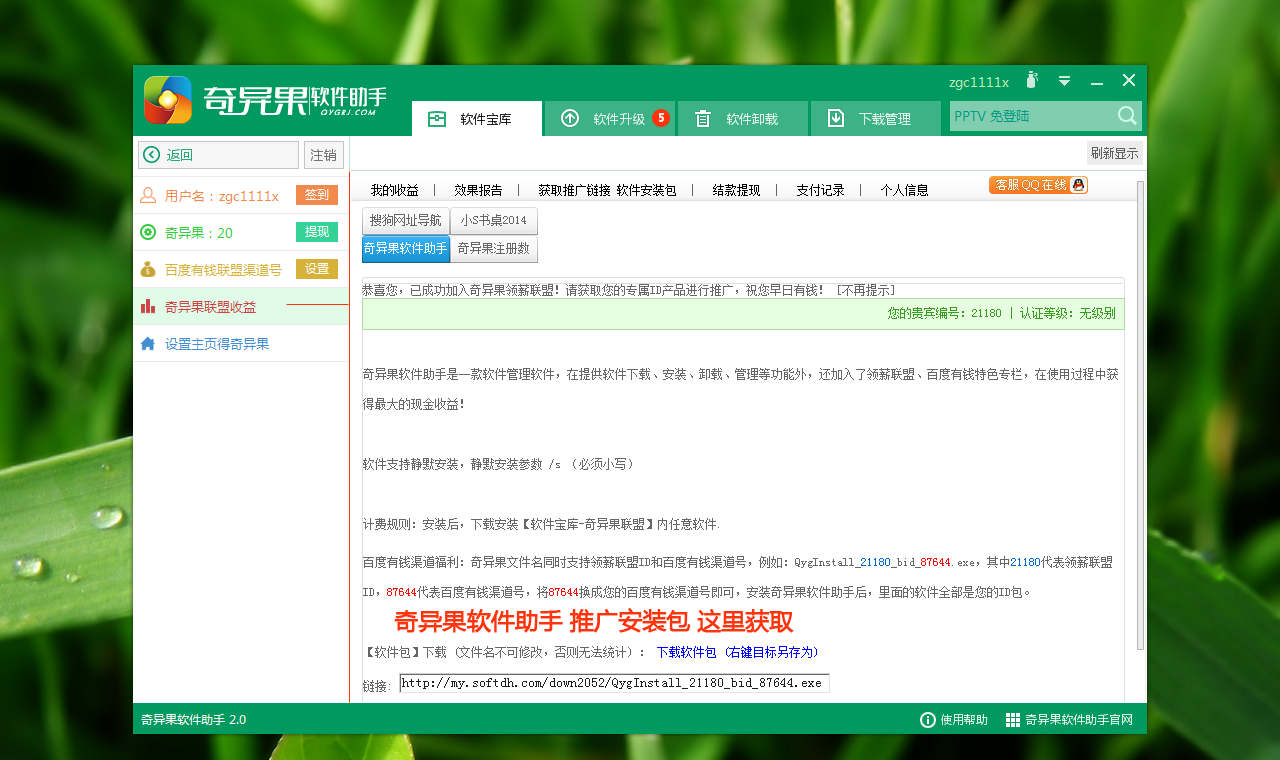
Task: Switch to the 下载管理 tab
Action: click(876, 119)
